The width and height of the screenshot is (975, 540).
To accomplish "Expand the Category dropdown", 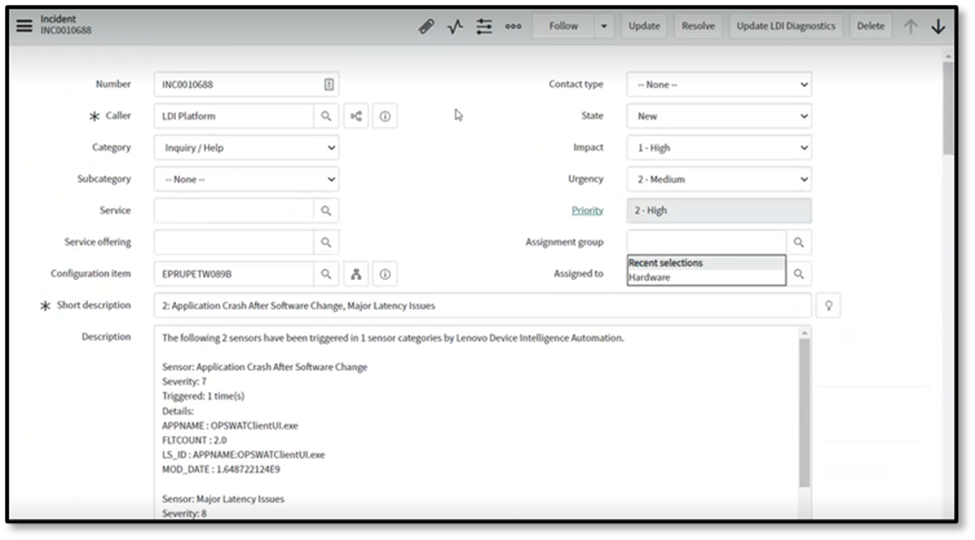I will [246, 148].
